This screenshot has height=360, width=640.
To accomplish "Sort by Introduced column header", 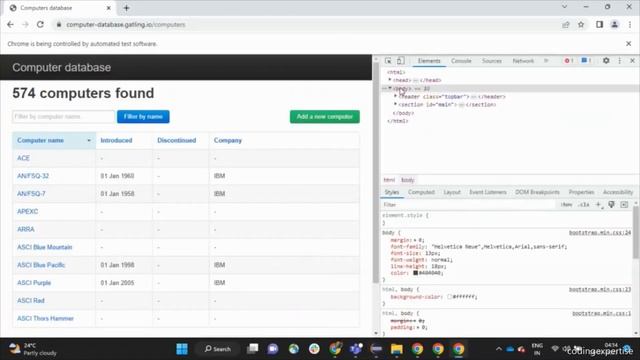I will click(116, 140).
